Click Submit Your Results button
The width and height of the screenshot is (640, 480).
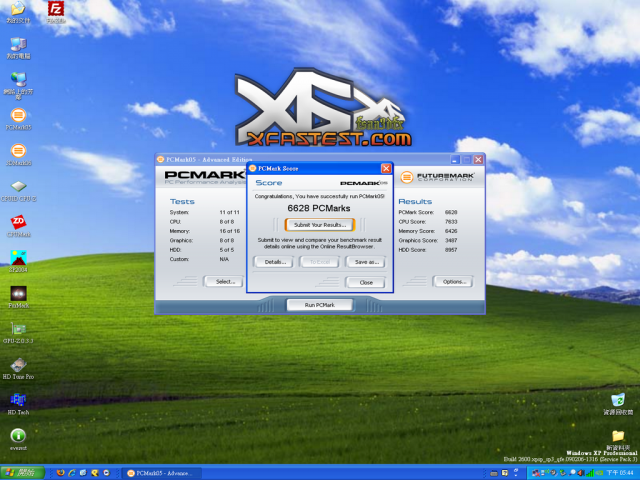(320, 225)
